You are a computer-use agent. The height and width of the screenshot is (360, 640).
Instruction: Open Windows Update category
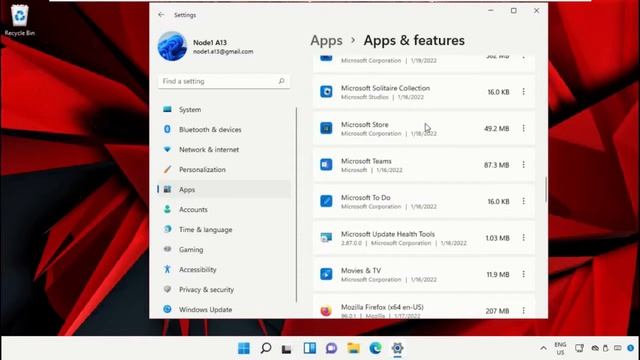click(224, 309)
